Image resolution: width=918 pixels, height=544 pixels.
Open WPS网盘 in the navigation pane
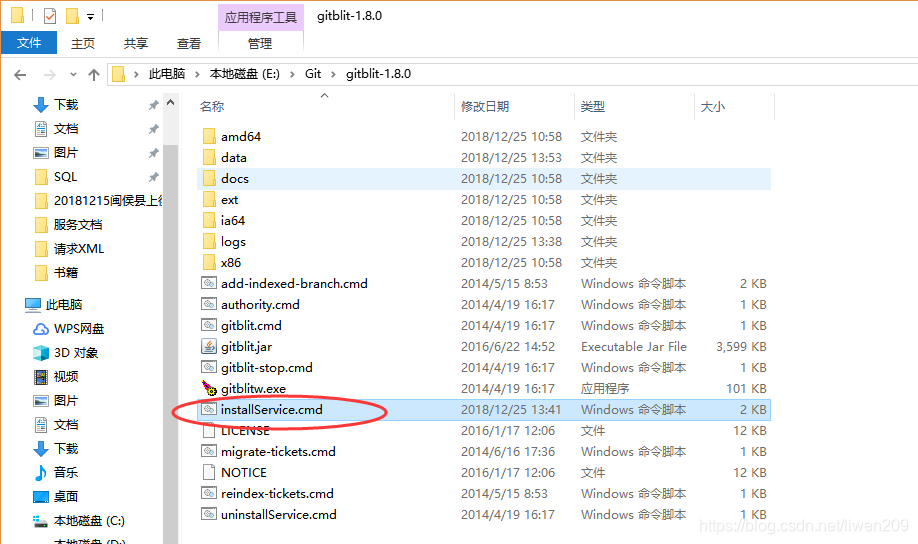pos(78,329)
